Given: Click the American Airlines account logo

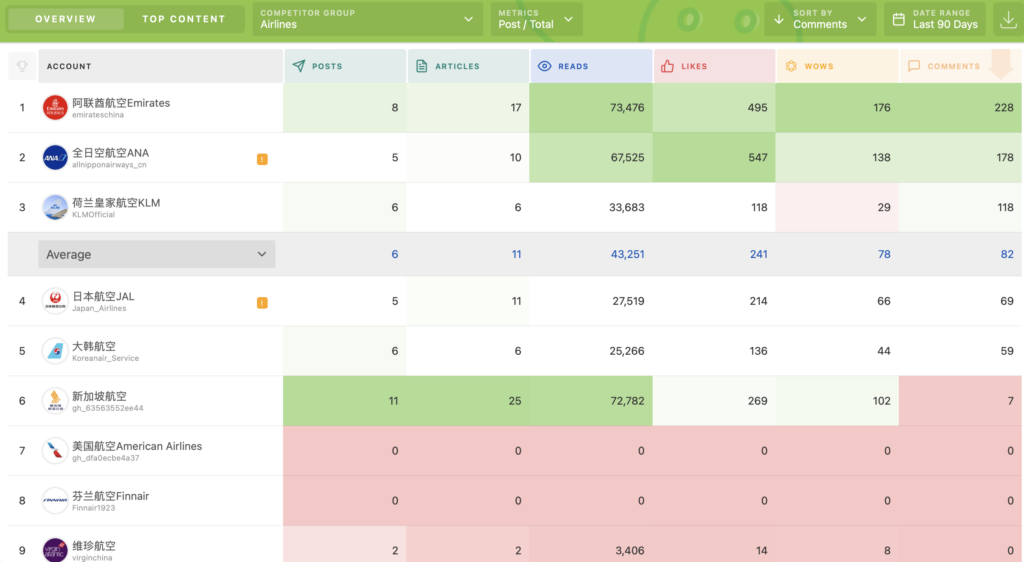Looking at the screenshot, I should pos(55,450).
